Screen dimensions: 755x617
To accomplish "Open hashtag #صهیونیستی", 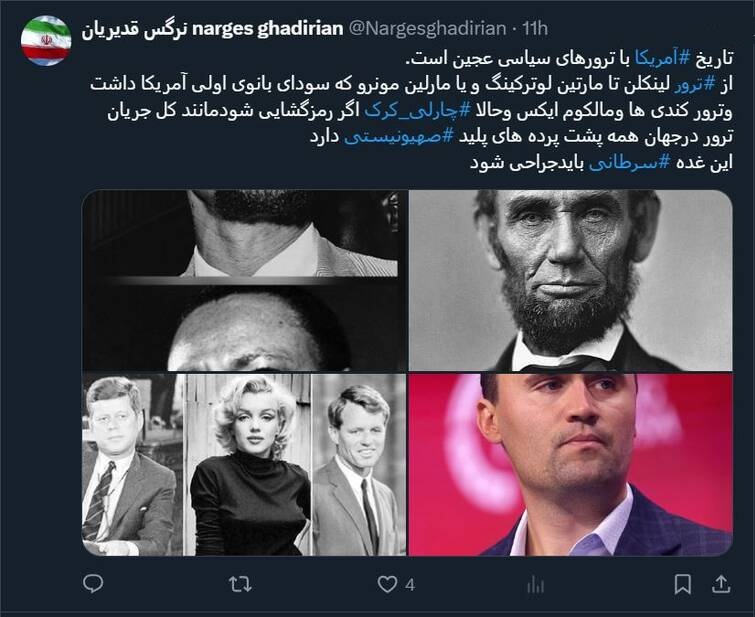I will [x=399, y=137].
